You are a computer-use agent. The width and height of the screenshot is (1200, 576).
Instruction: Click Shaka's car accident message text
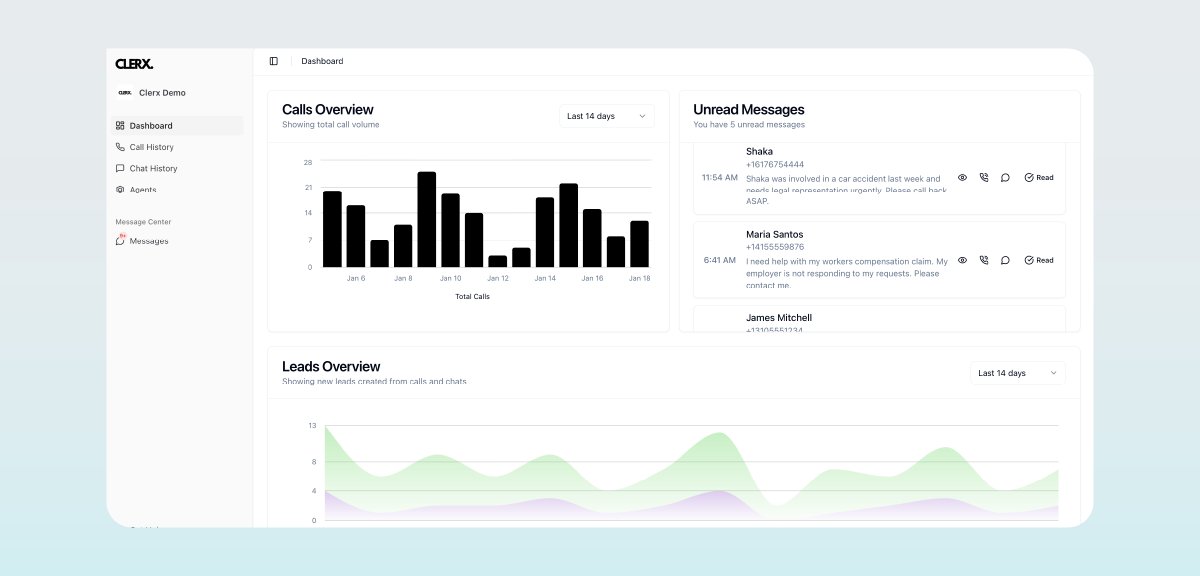pos(846,190)
